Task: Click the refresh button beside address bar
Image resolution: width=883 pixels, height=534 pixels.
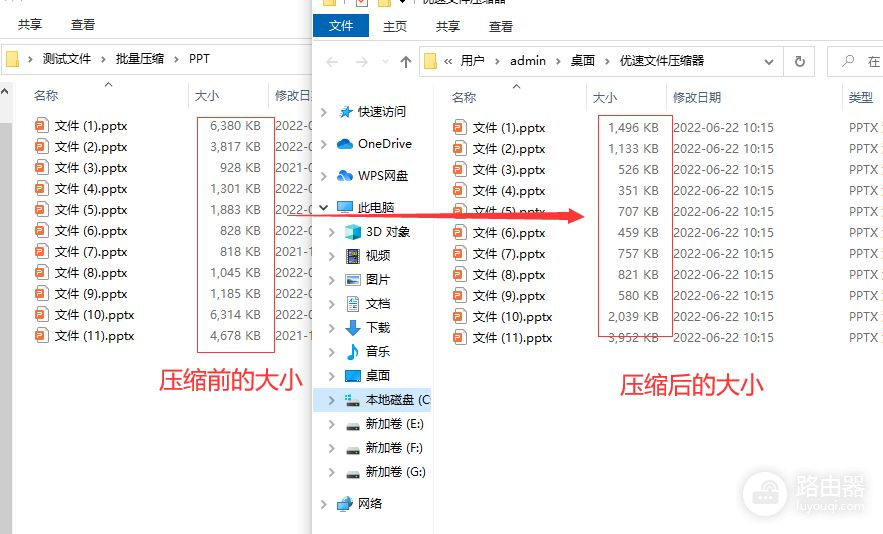Action: (799, 61)
